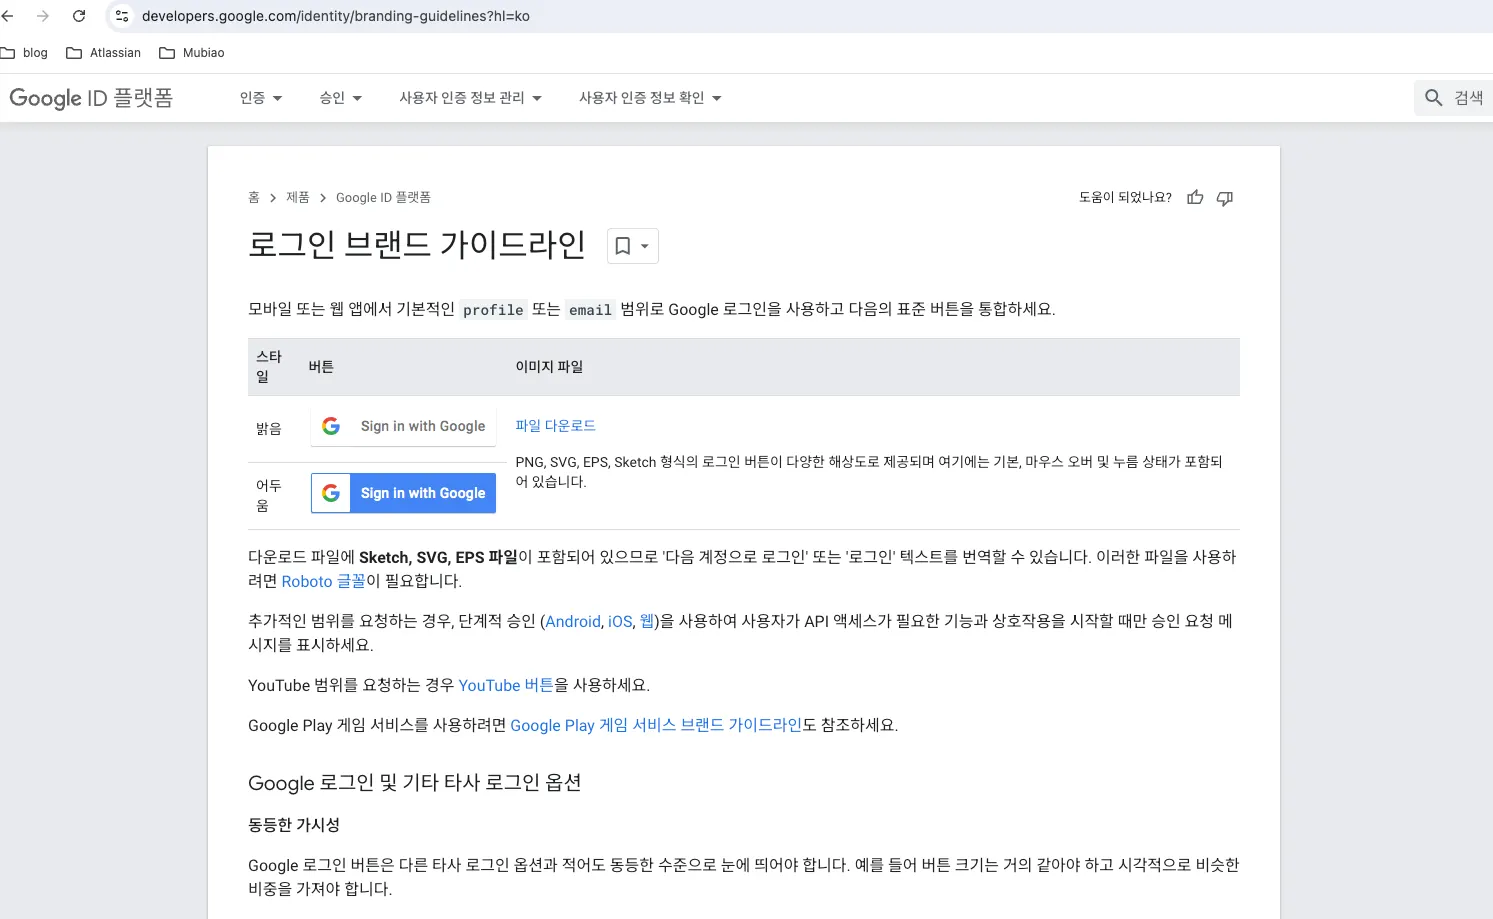Viewport: 1493px width, 919px height.
Task: Click the 어두움 style row label
Action: point(269,495)
